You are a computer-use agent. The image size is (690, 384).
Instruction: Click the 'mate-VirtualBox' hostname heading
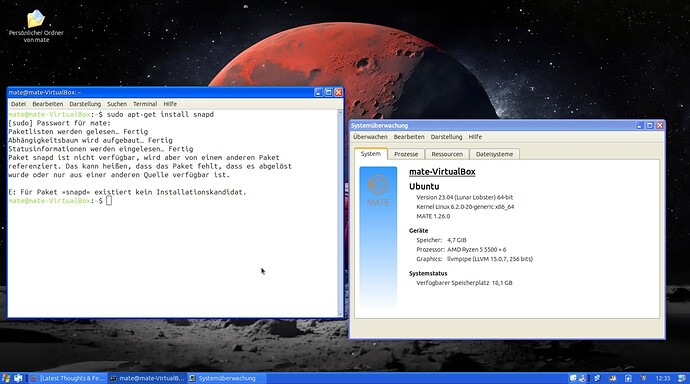[442, 172]
